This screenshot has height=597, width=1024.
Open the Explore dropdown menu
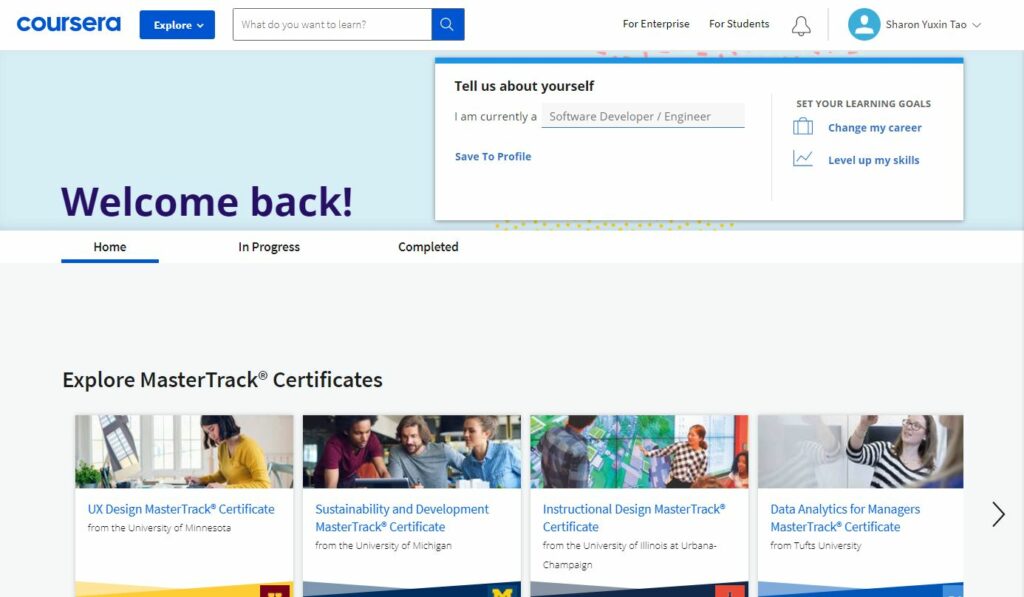pyautogui.click(x=177, y=25)
